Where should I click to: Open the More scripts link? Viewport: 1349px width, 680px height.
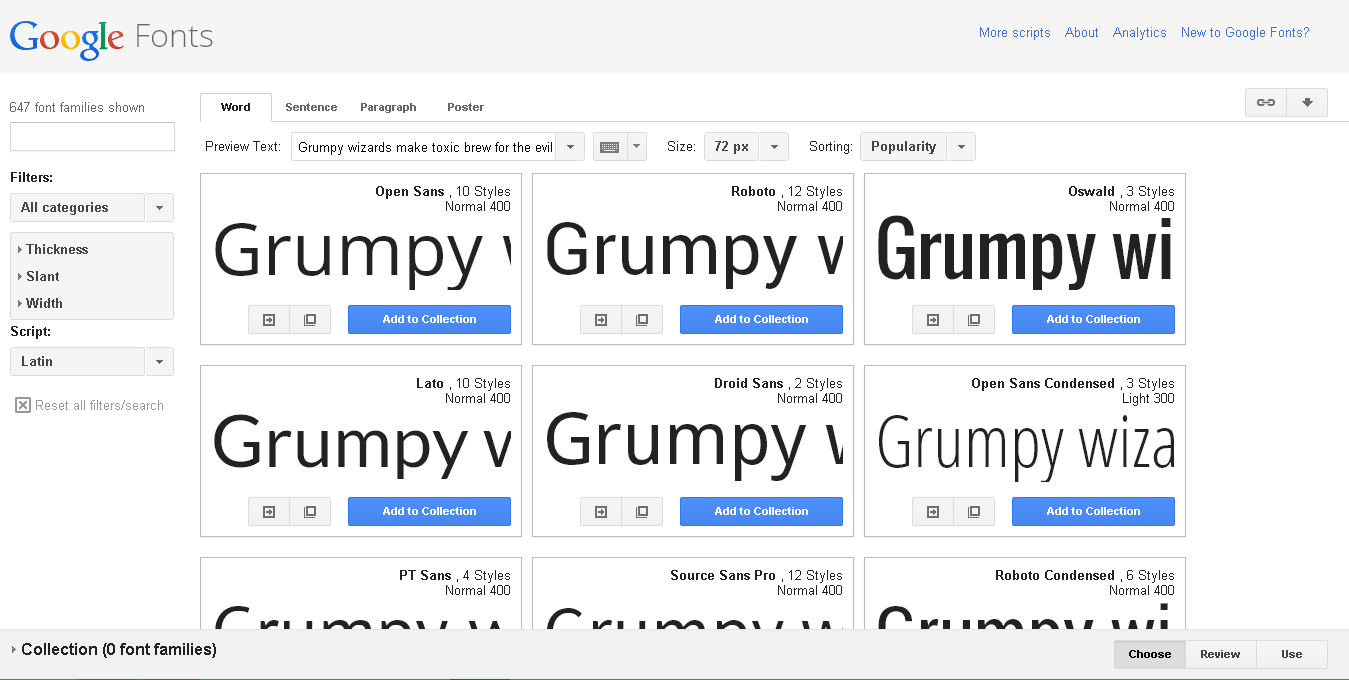point(1014,32)
